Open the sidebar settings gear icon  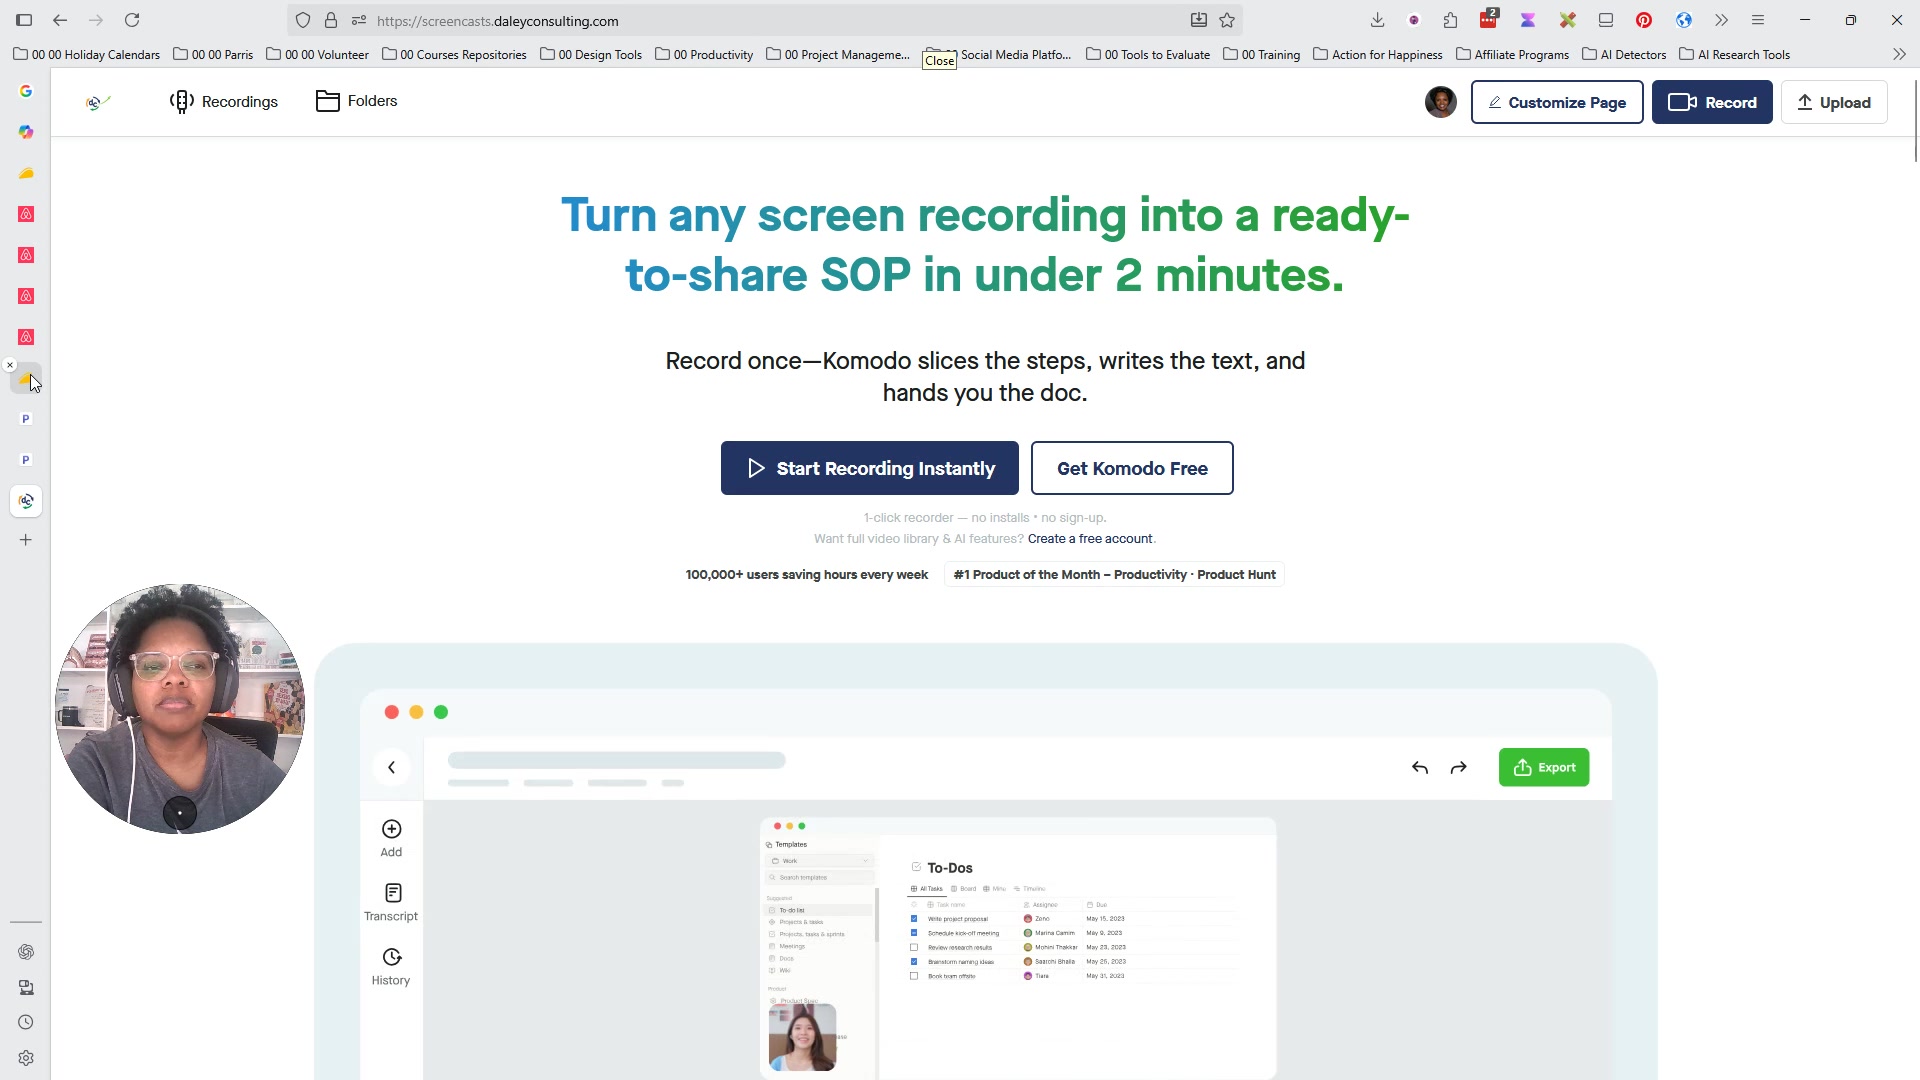pyautogui.click(x=26, y=1058)
